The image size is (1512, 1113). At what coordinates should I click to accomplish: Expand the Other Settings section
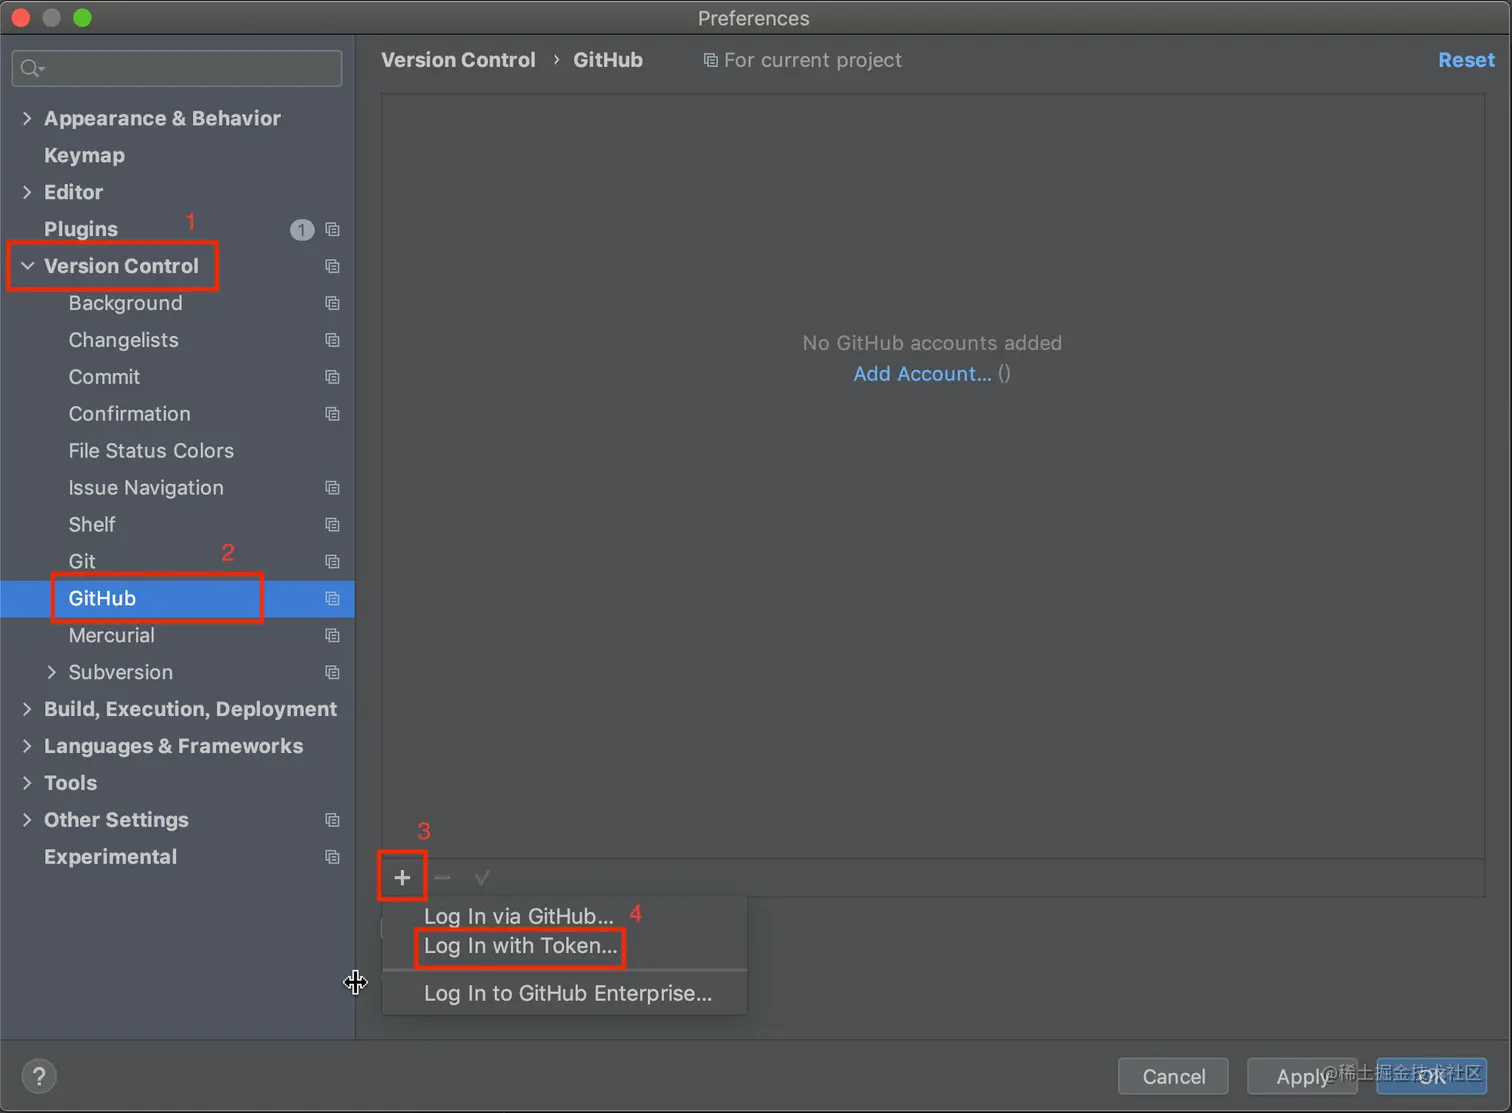tap(27, 820)
